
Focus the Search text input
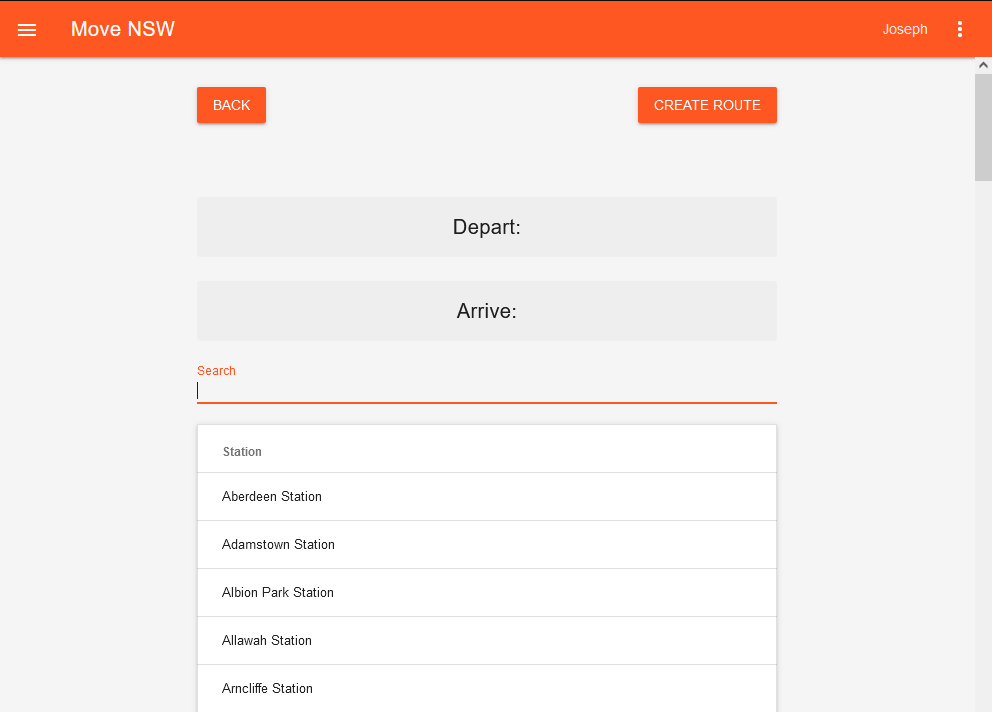point(486,391)
